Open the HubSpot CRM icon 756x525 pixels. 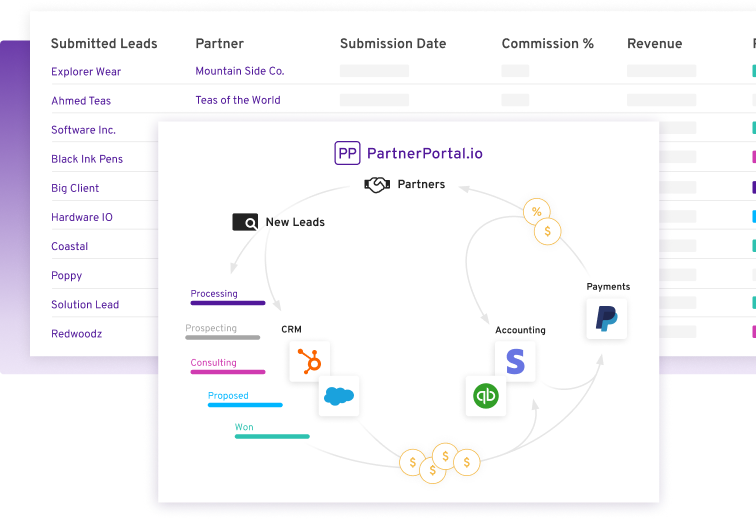310,362
